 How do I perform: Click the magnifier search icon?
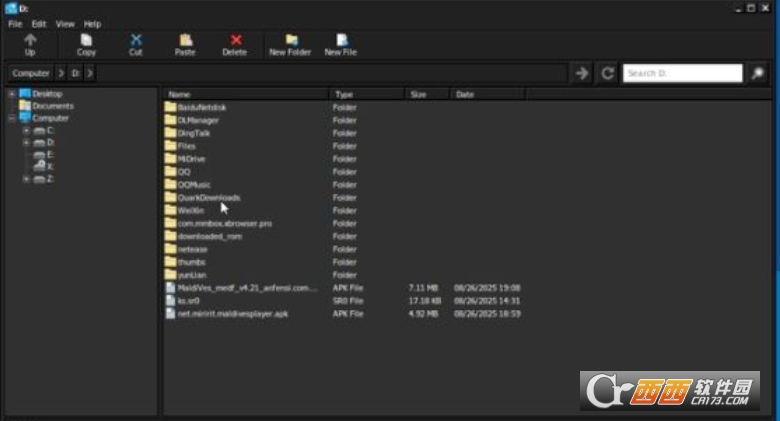pos(758,73)
